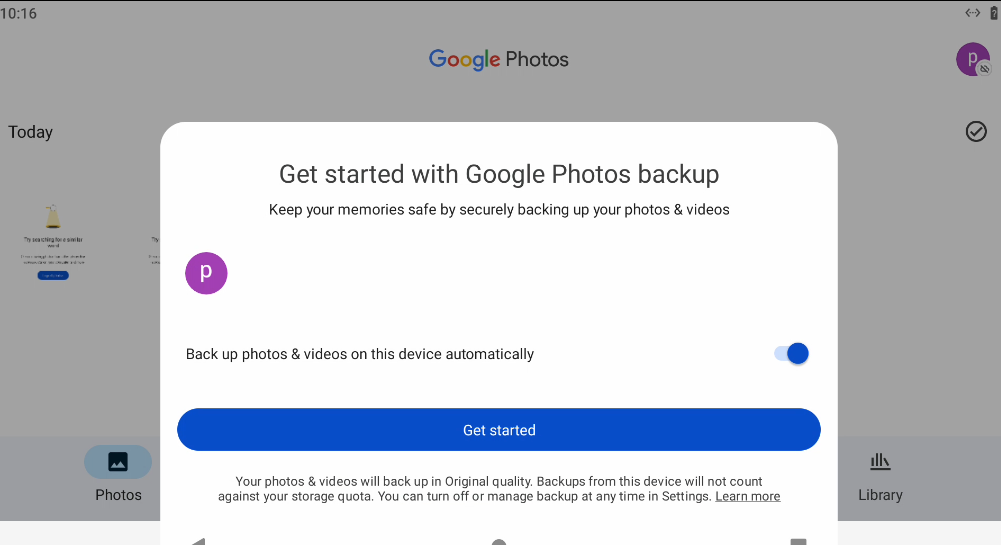Open recent apps with the square button
This screenshot has width=1001, height=545.
click(x=798, y=541)
